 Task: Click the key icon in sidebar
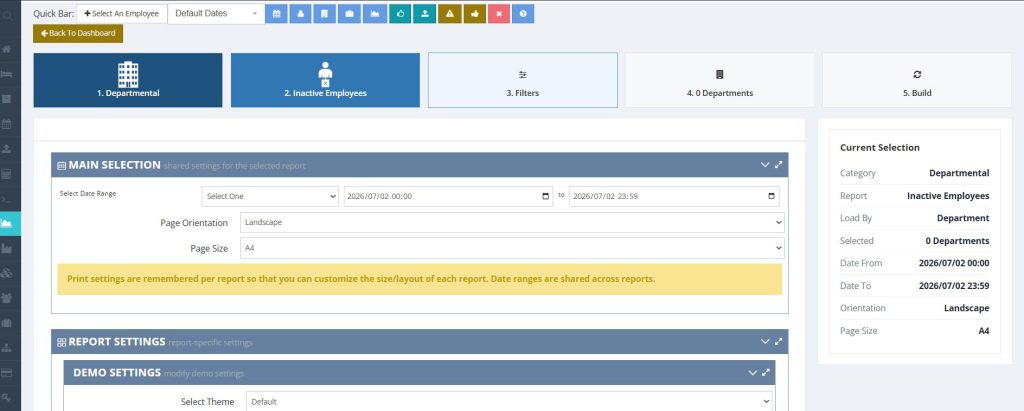click(x=7, y=397)
